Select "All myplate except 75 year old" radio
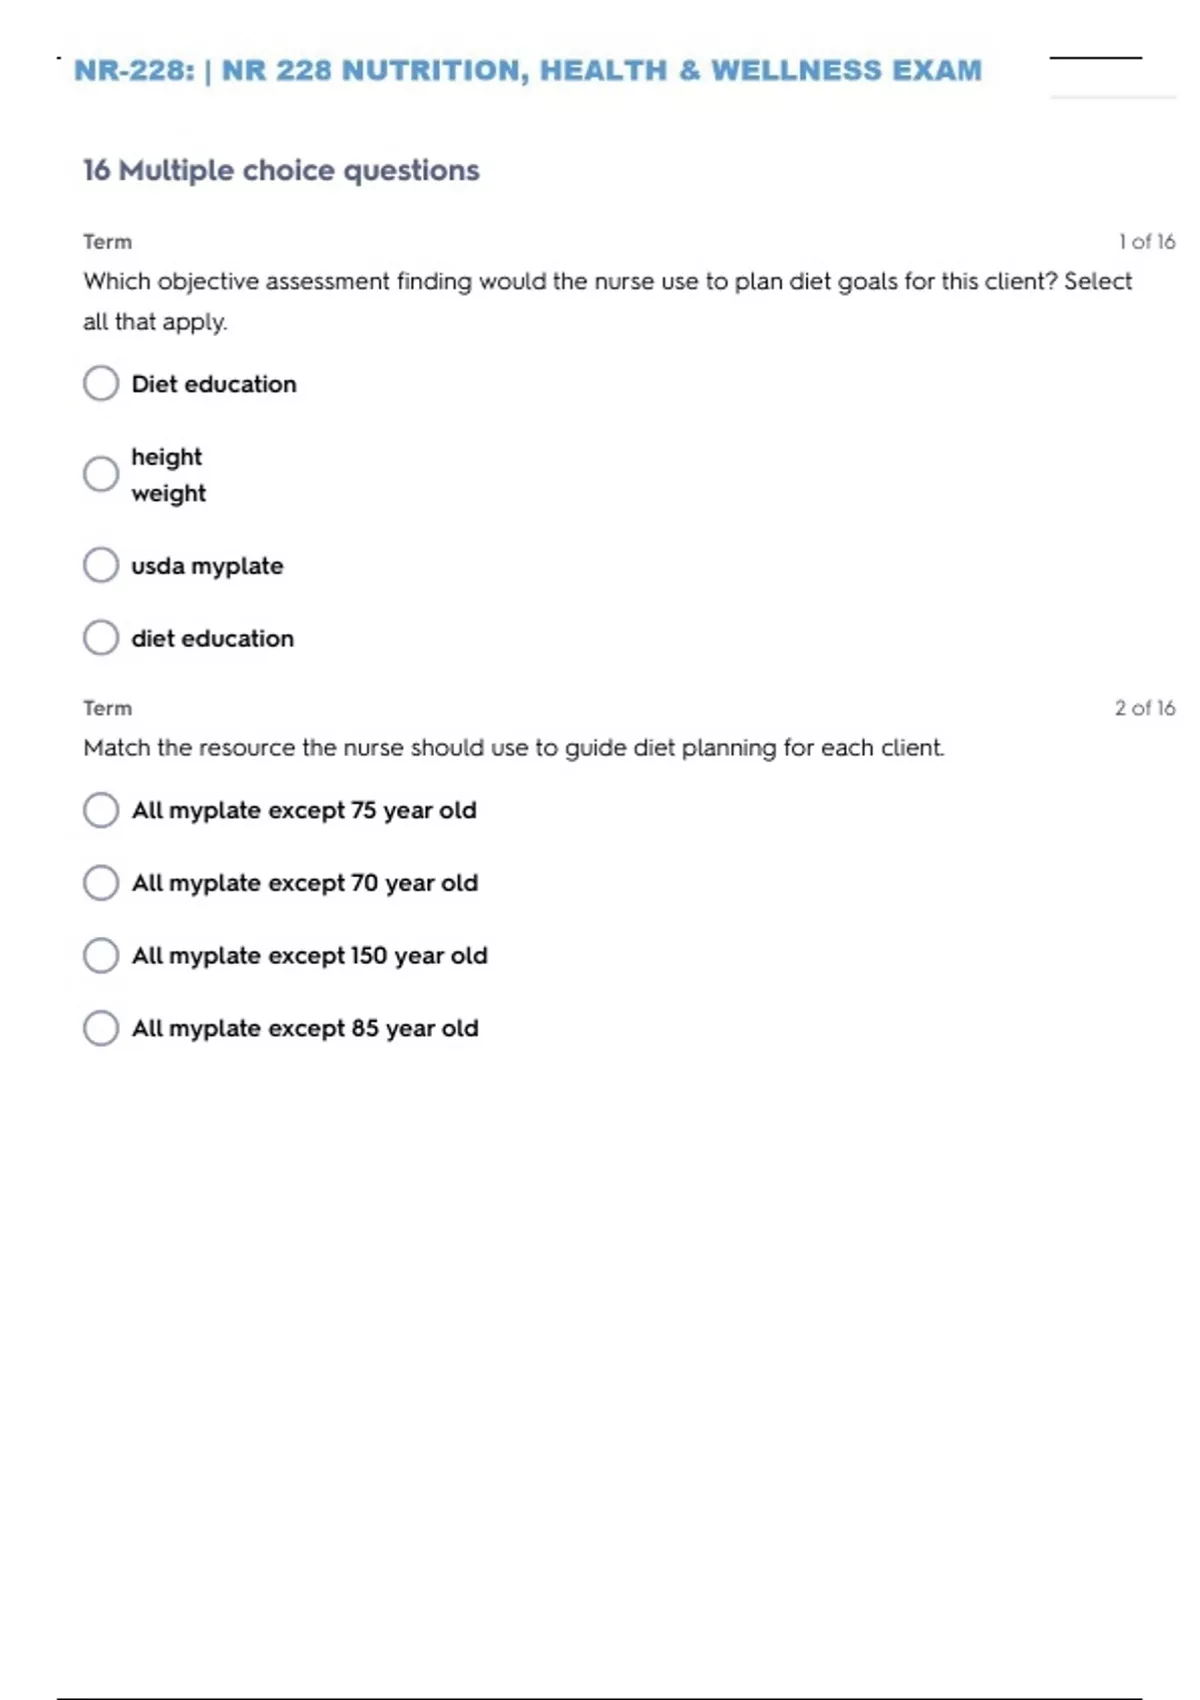The width and height of the screenshot is (1200, 1700). coord(101,810)
